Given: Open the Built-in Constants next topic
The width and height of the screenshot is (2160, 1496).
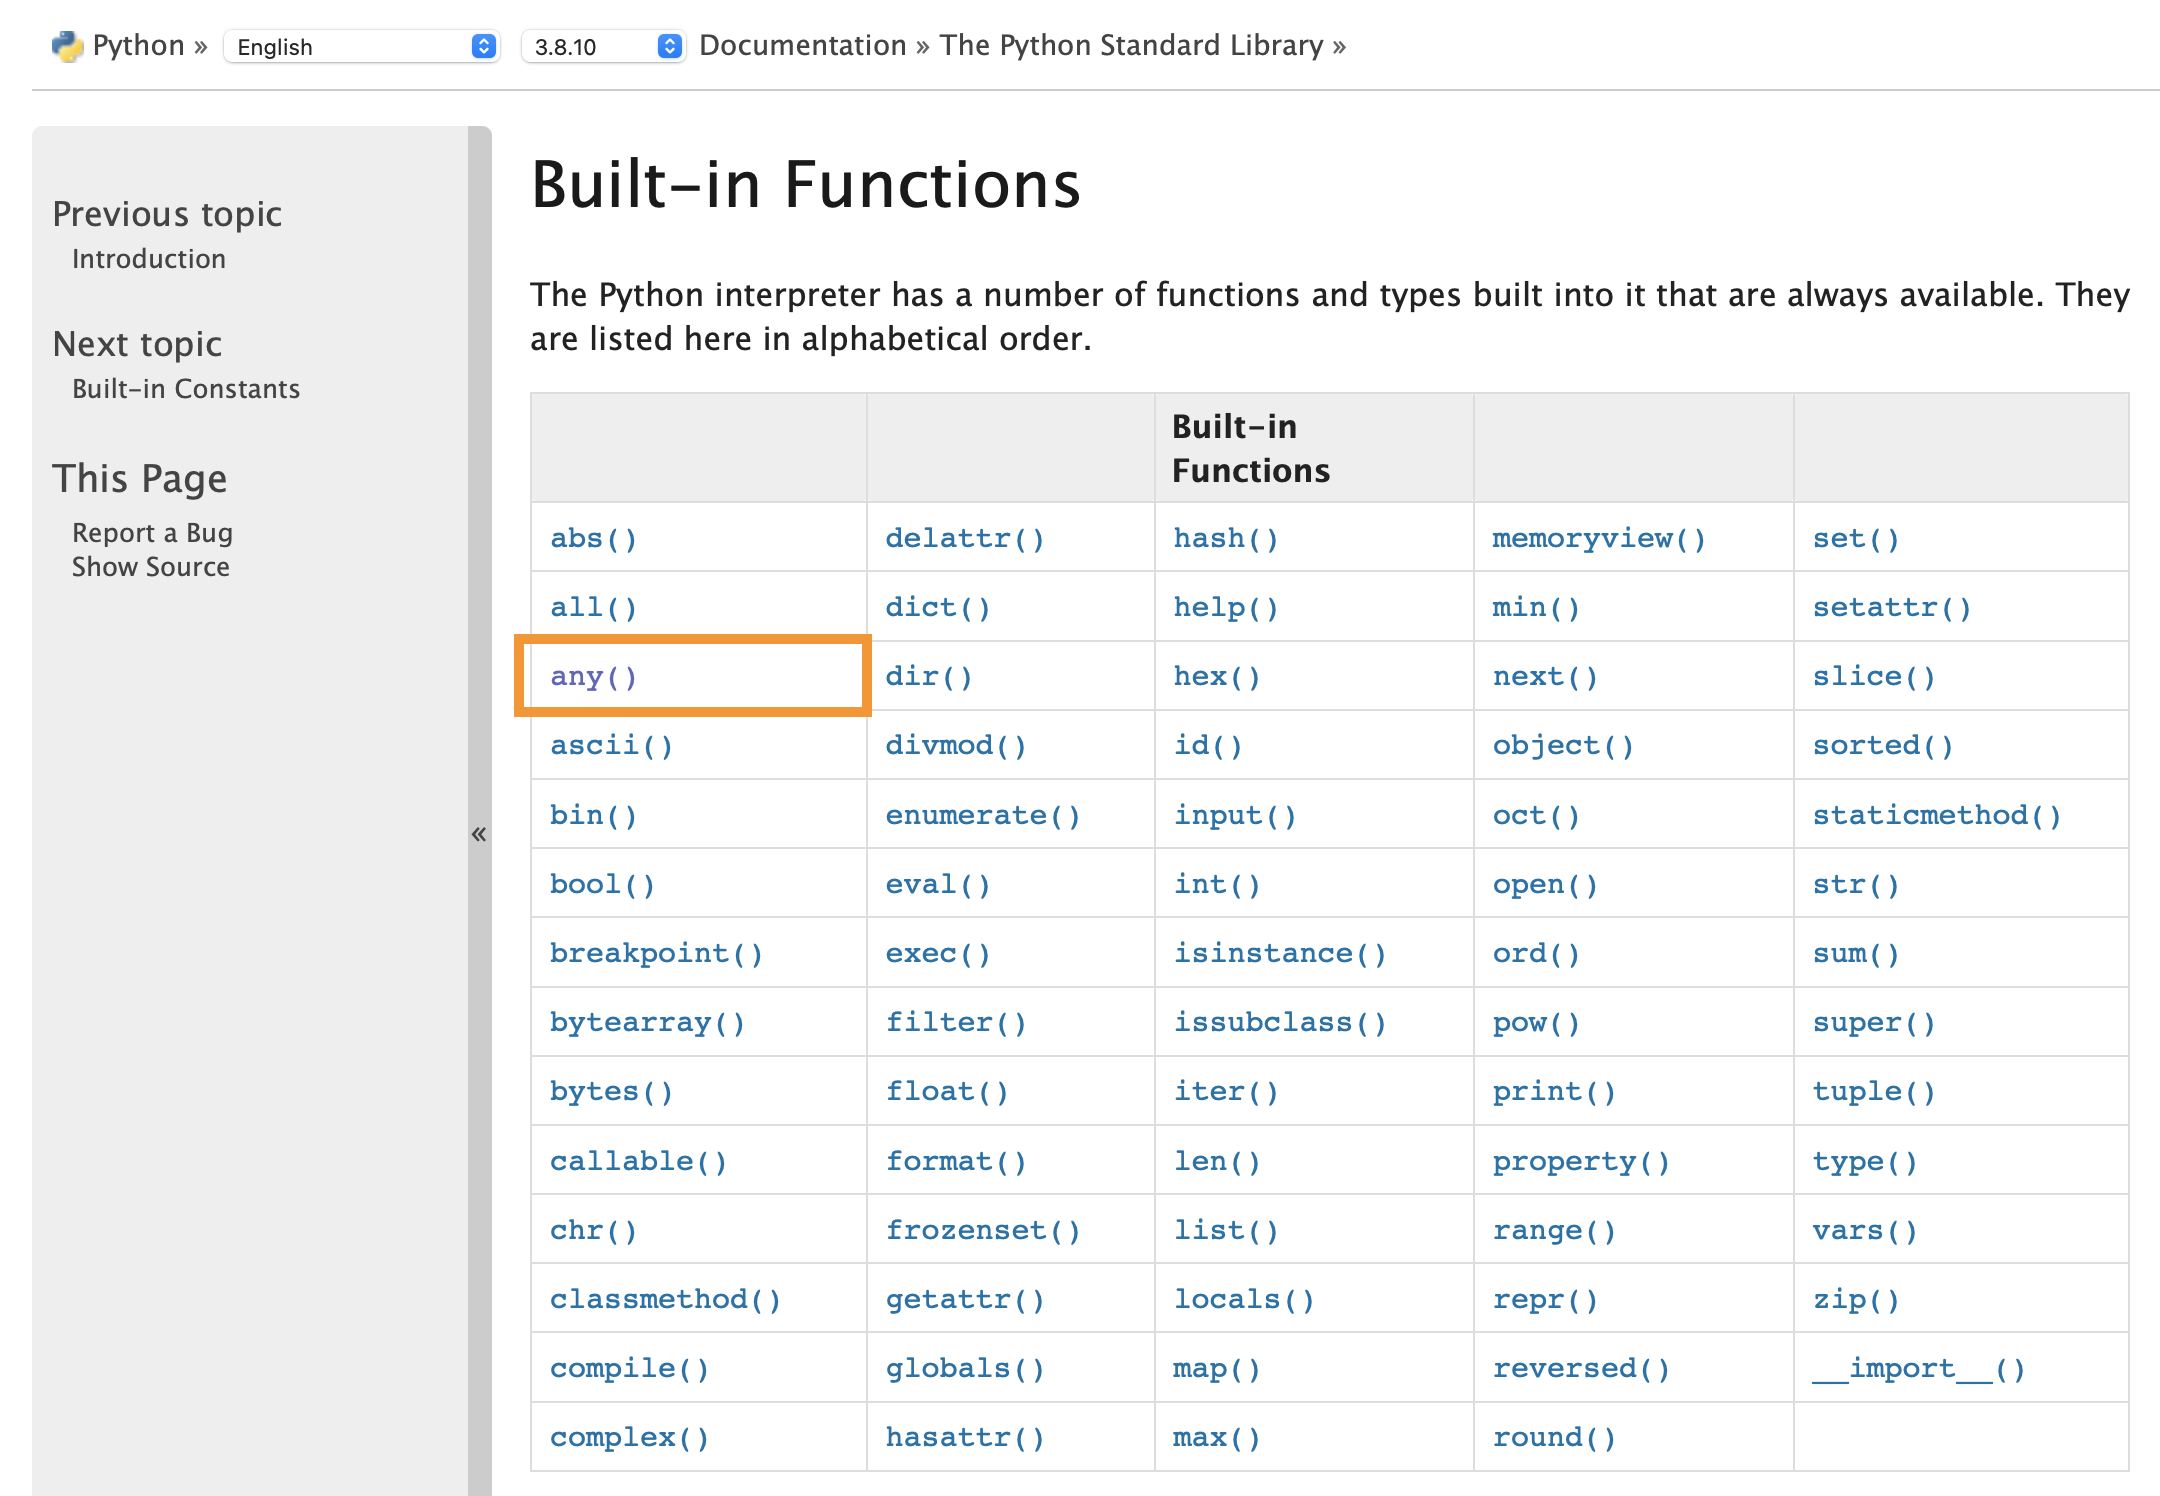Looking at the screenshot, I should point(186,389).
